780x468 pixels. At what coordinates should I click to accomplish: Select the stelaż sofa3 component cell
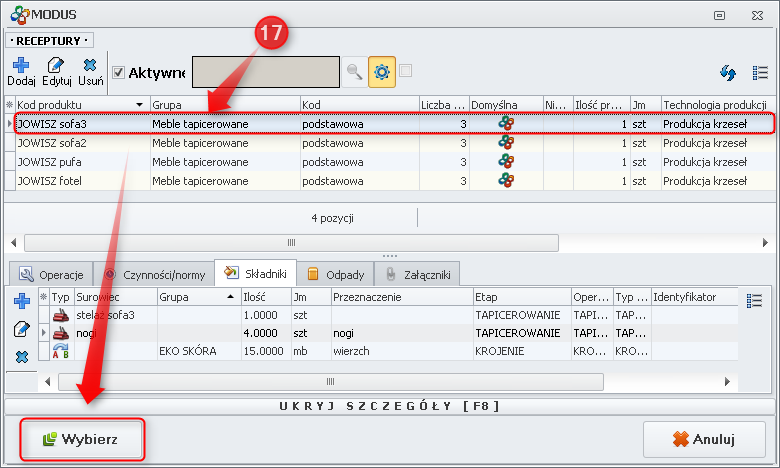(115, 315)
